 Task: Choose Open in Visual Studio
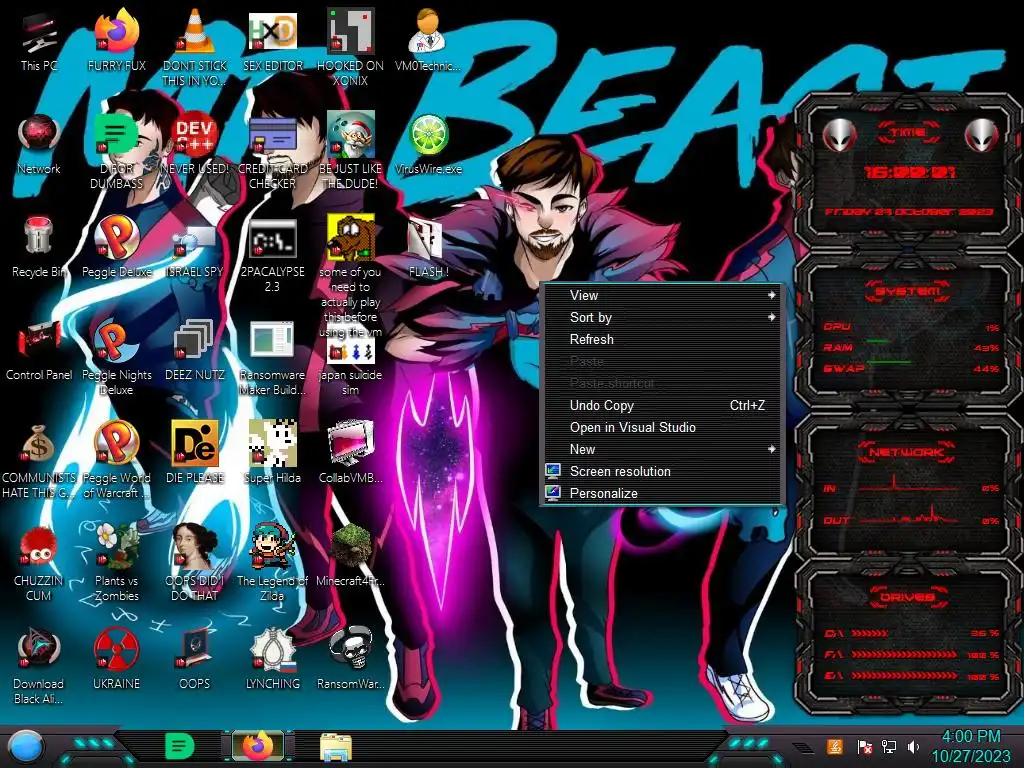click(x=662, y=428)
